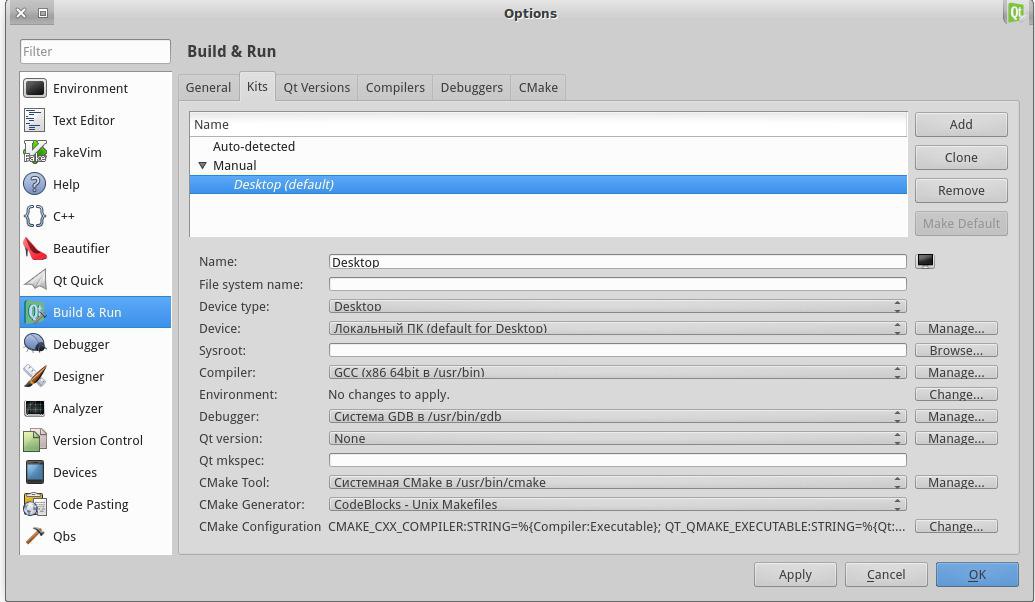Screen dimensions: 1035x602
Task: Click Manage button for CMake Tool
Action: pos(956,483)
